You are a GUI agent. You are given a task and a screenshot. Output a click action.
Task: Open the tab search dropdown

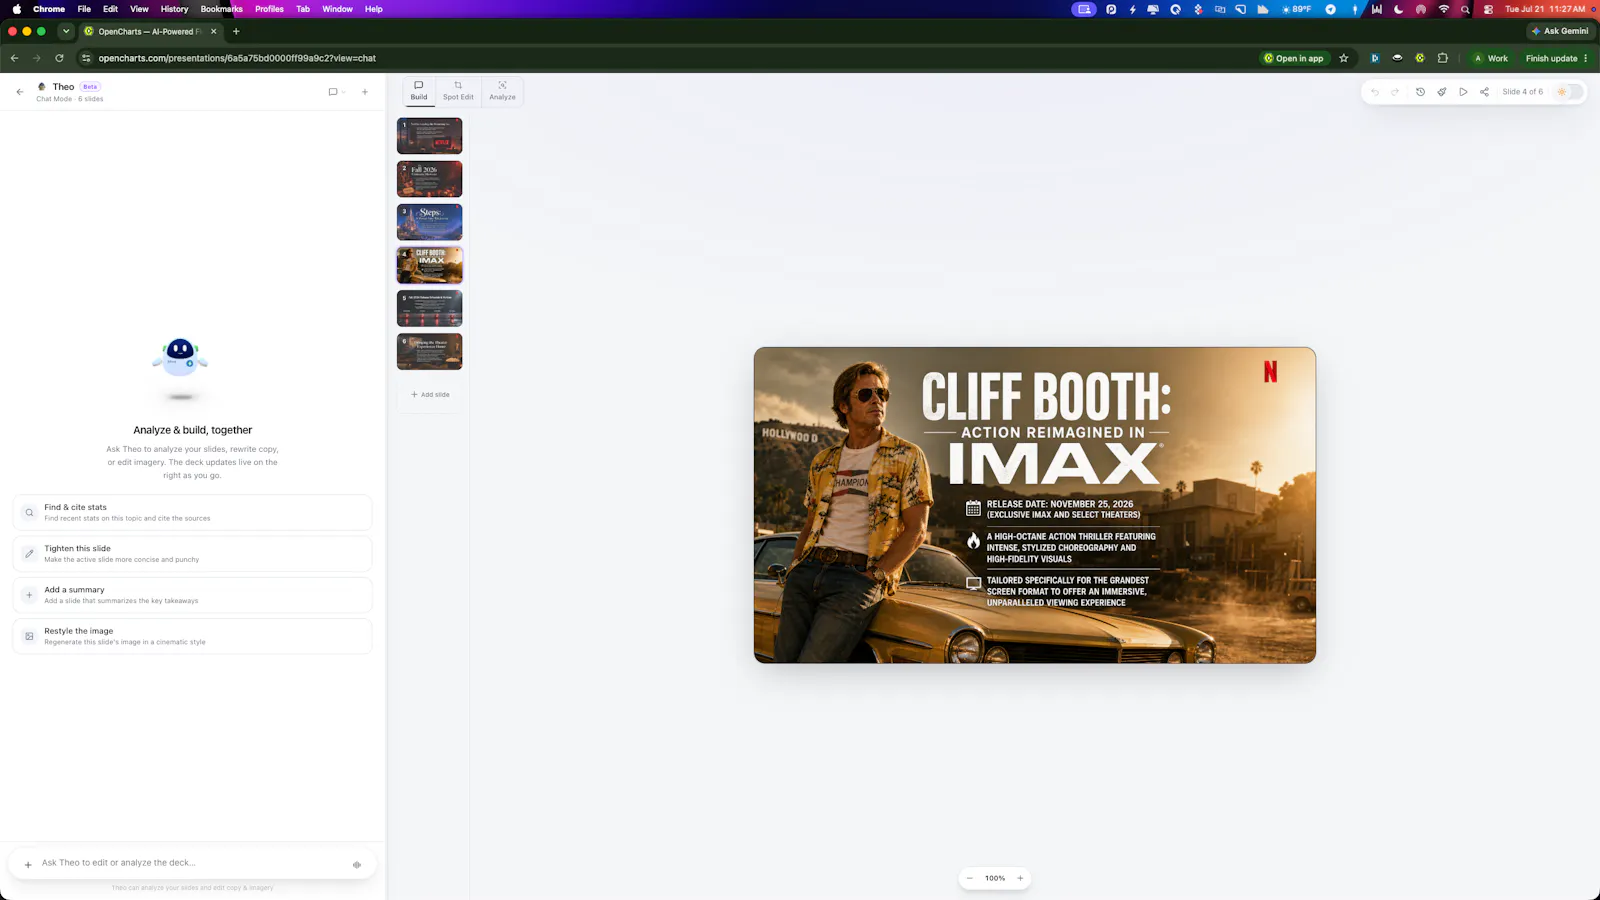pyautogui.click(x=66, y=31)
